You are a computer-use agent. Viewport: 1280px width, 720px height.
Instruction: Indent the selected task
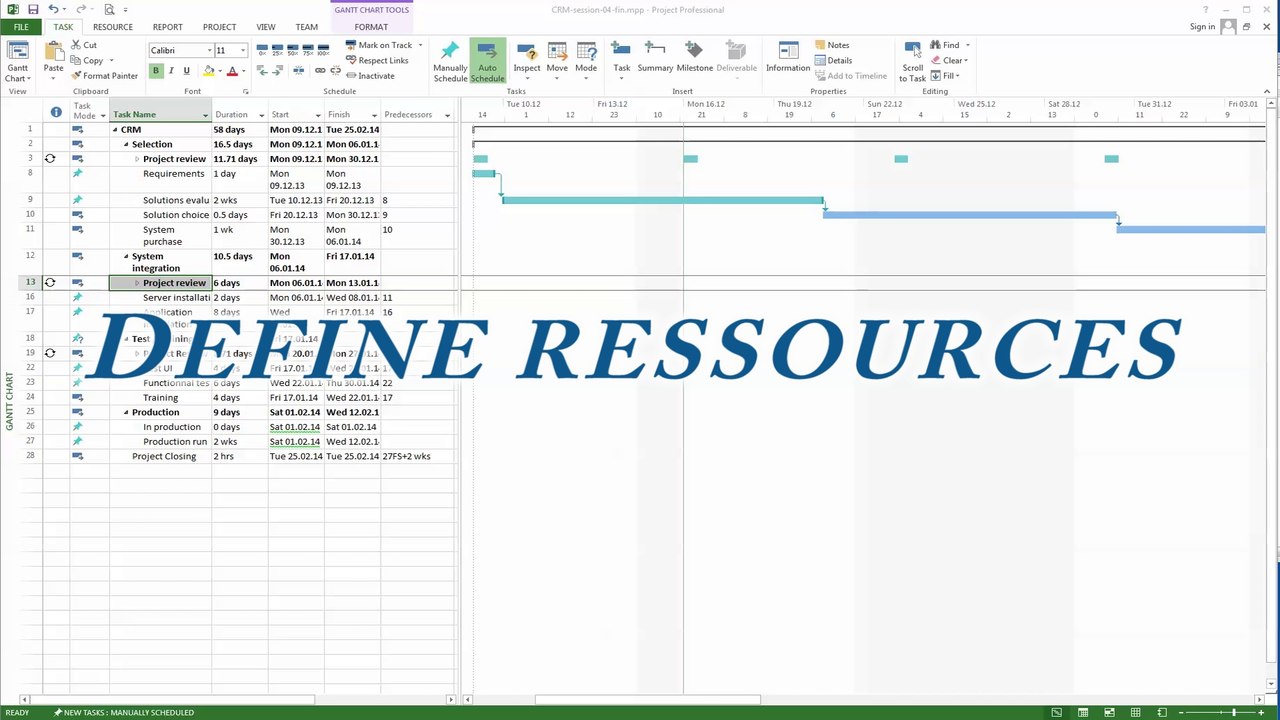pos(277,71)
